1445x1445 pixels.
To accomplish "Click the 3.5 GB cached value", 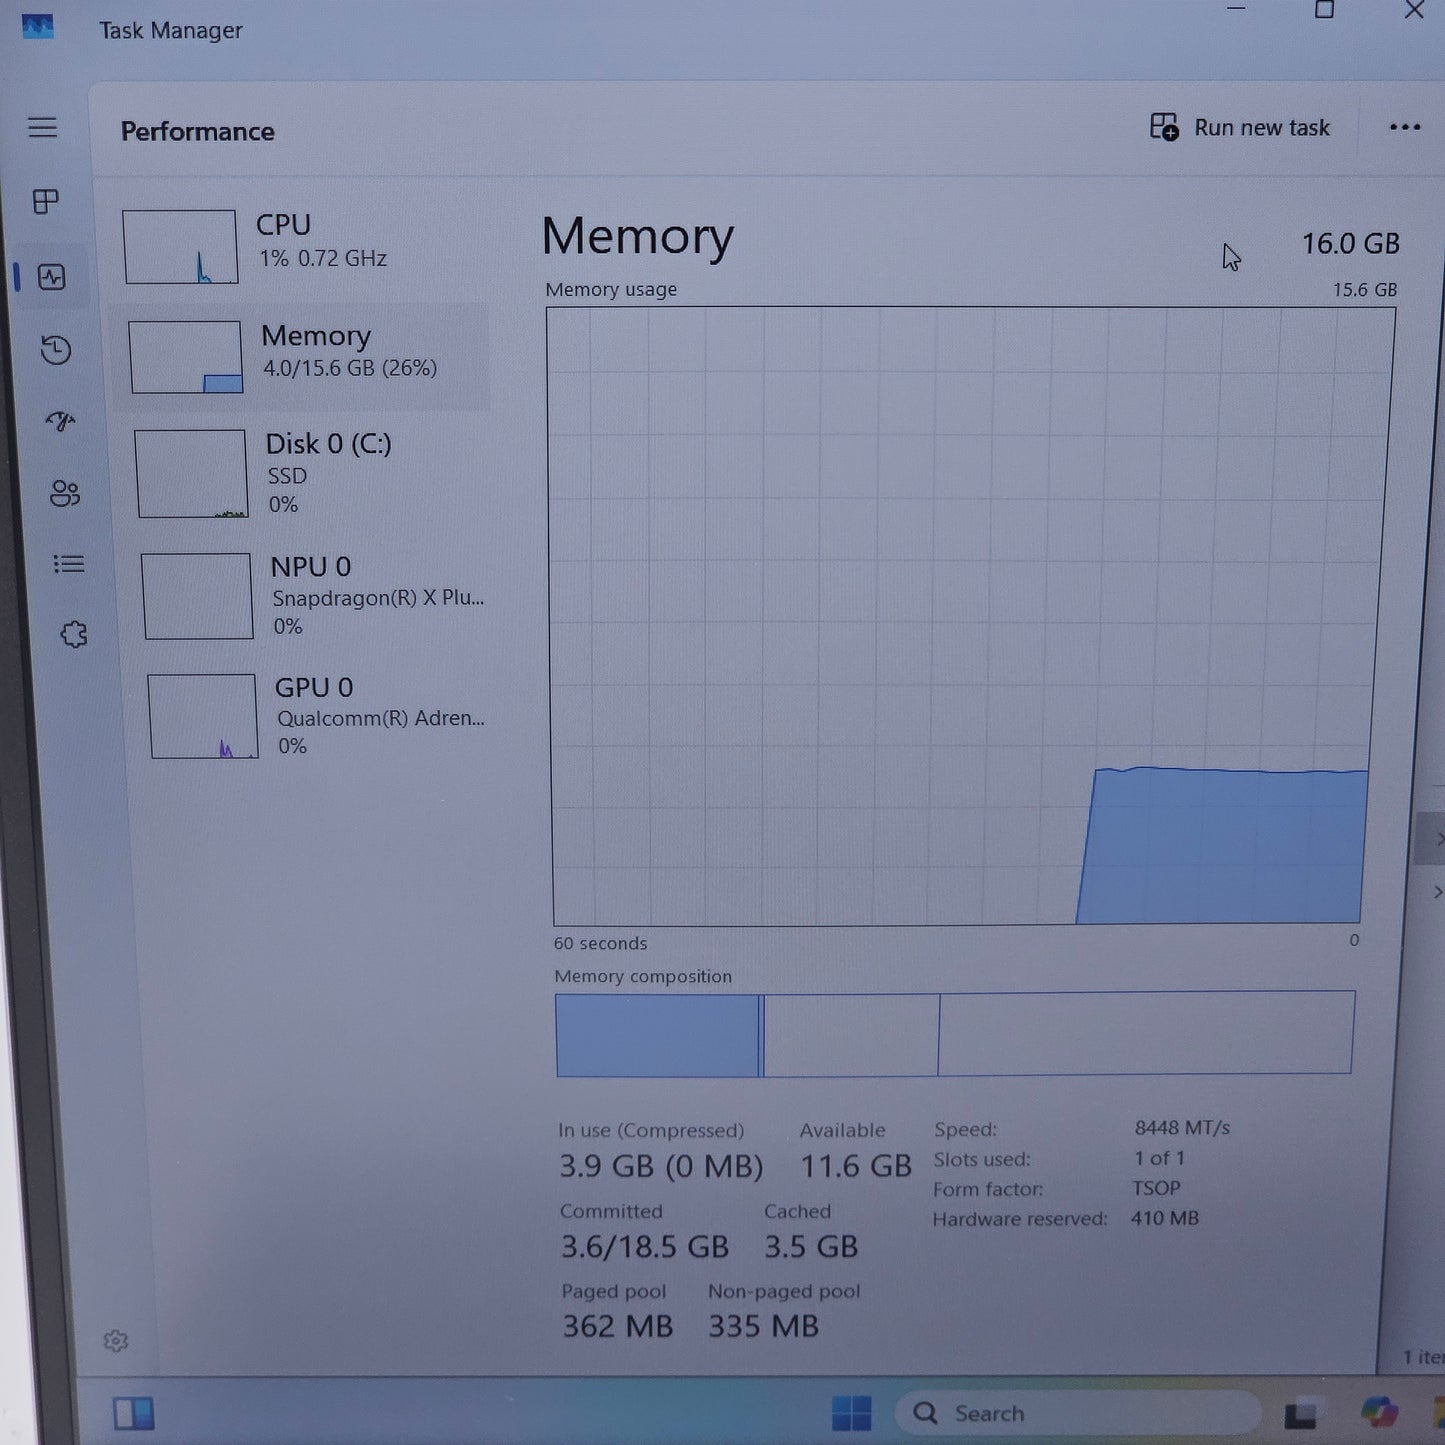I will tap(811, 1247).
